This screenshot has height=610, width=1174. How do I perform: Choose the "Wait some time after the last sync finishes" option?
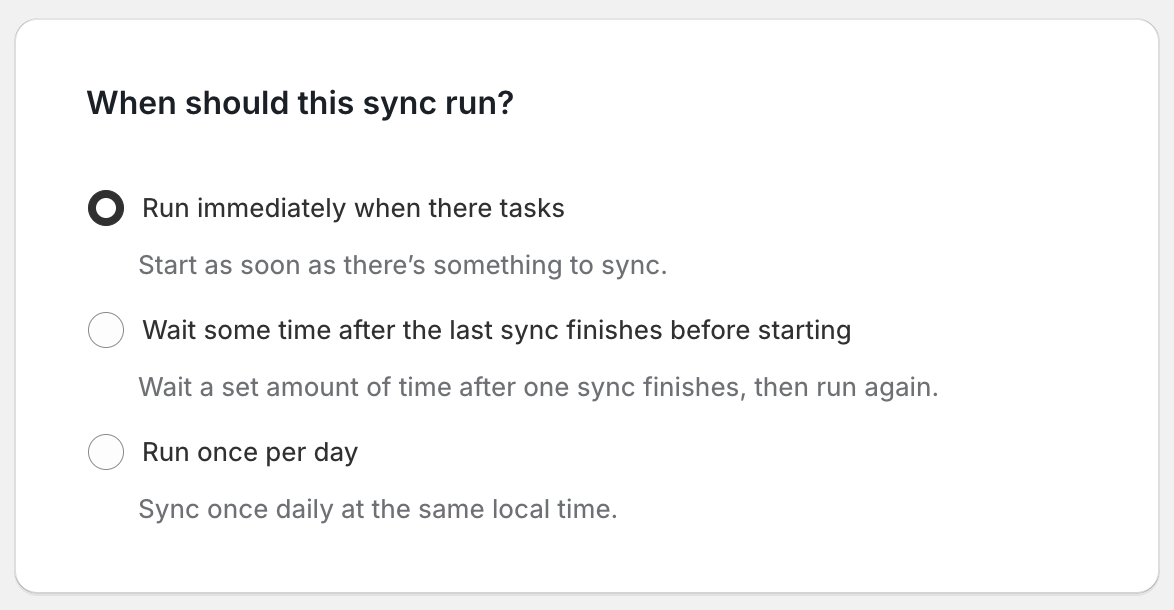click(x=106, y=330)
